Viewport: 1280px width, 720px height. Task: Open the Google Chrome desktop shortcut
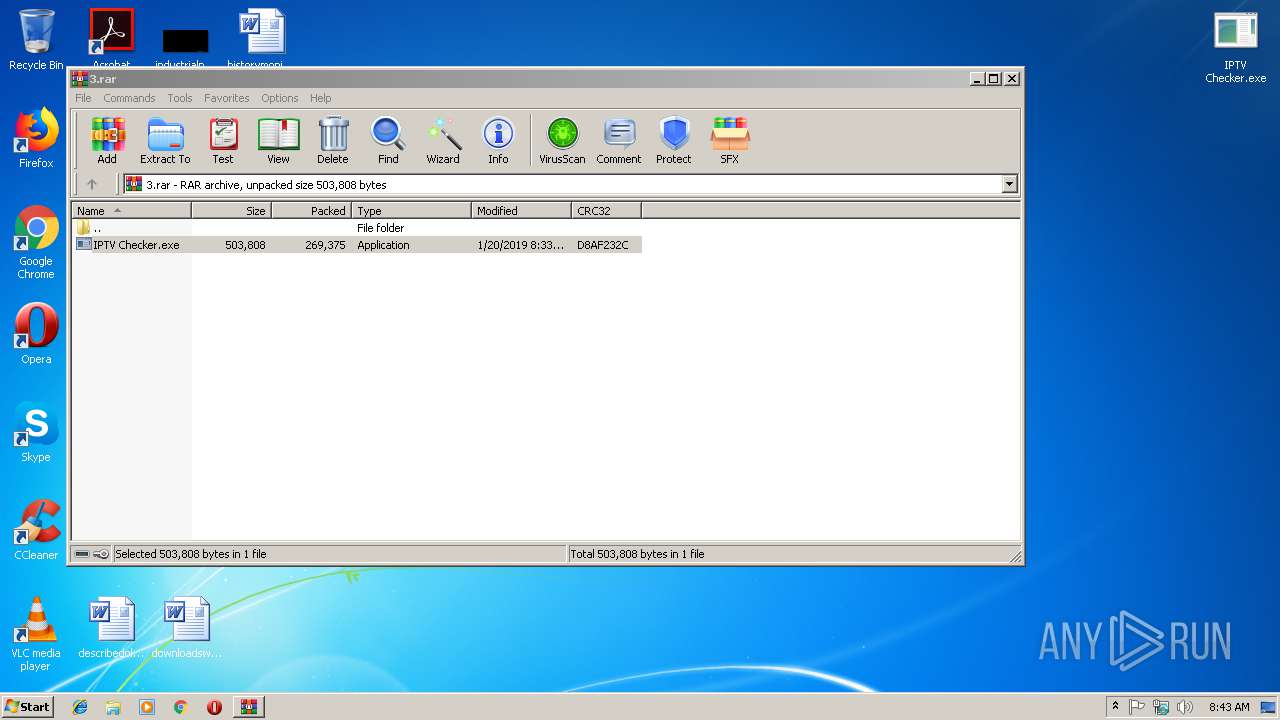coord(36,242)
